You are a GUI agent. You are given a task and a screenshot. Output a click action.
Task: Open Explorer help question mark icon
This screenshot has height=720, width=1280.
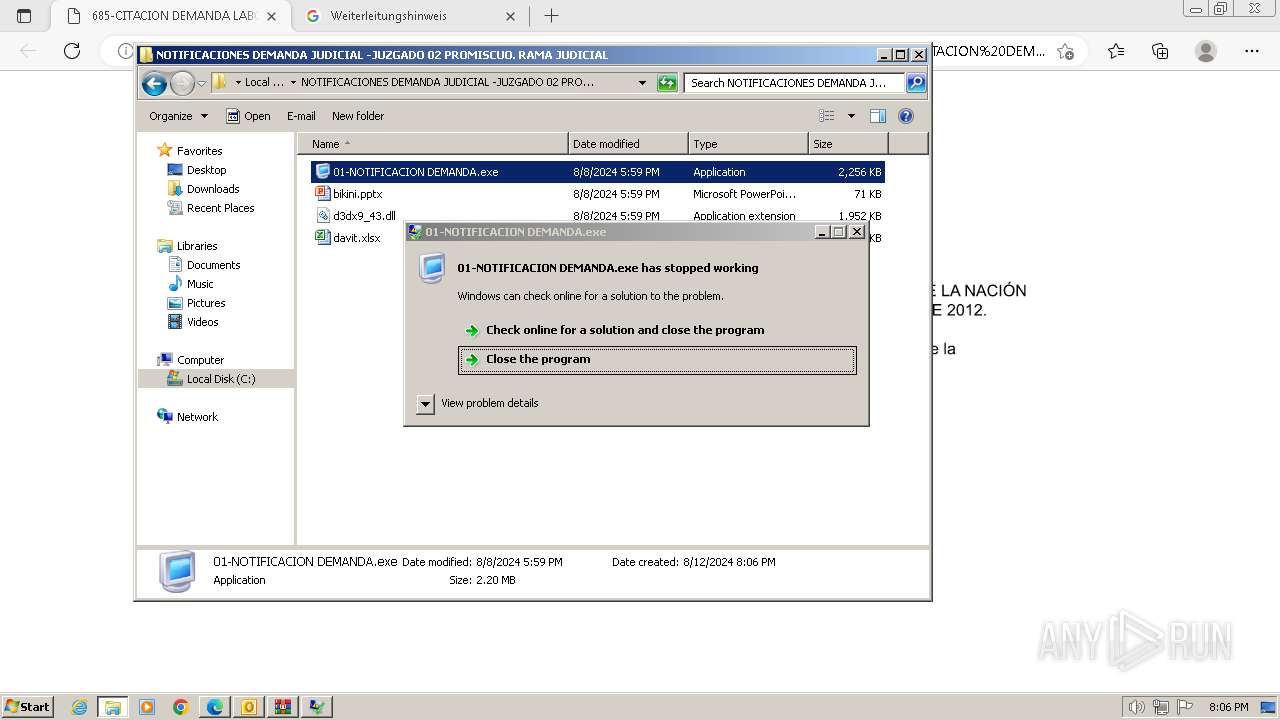click(906, 116)
